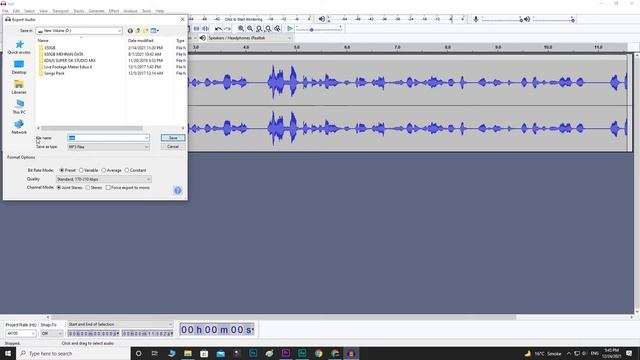Screen dimensions: 640x360
Task: Fit project to width zoom icon
Action: click(268, 29)
